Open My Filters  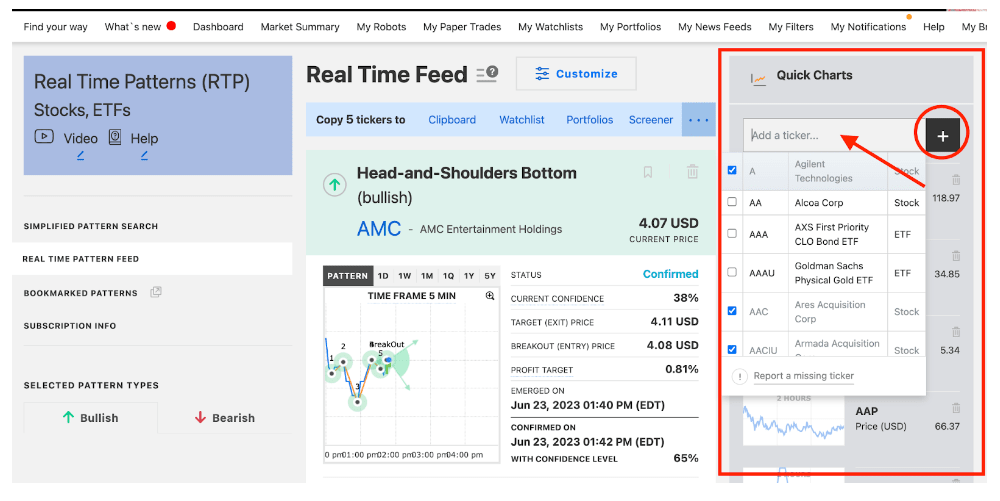(791, 27)
